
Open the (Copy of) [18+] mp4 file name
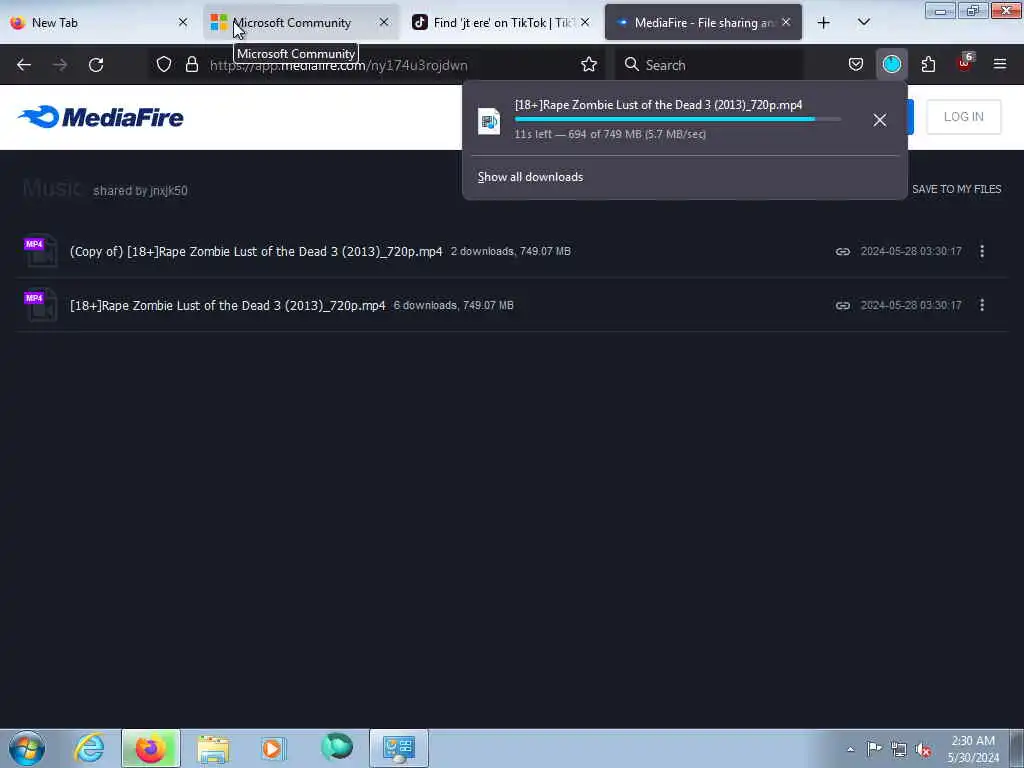click(256, 251)
